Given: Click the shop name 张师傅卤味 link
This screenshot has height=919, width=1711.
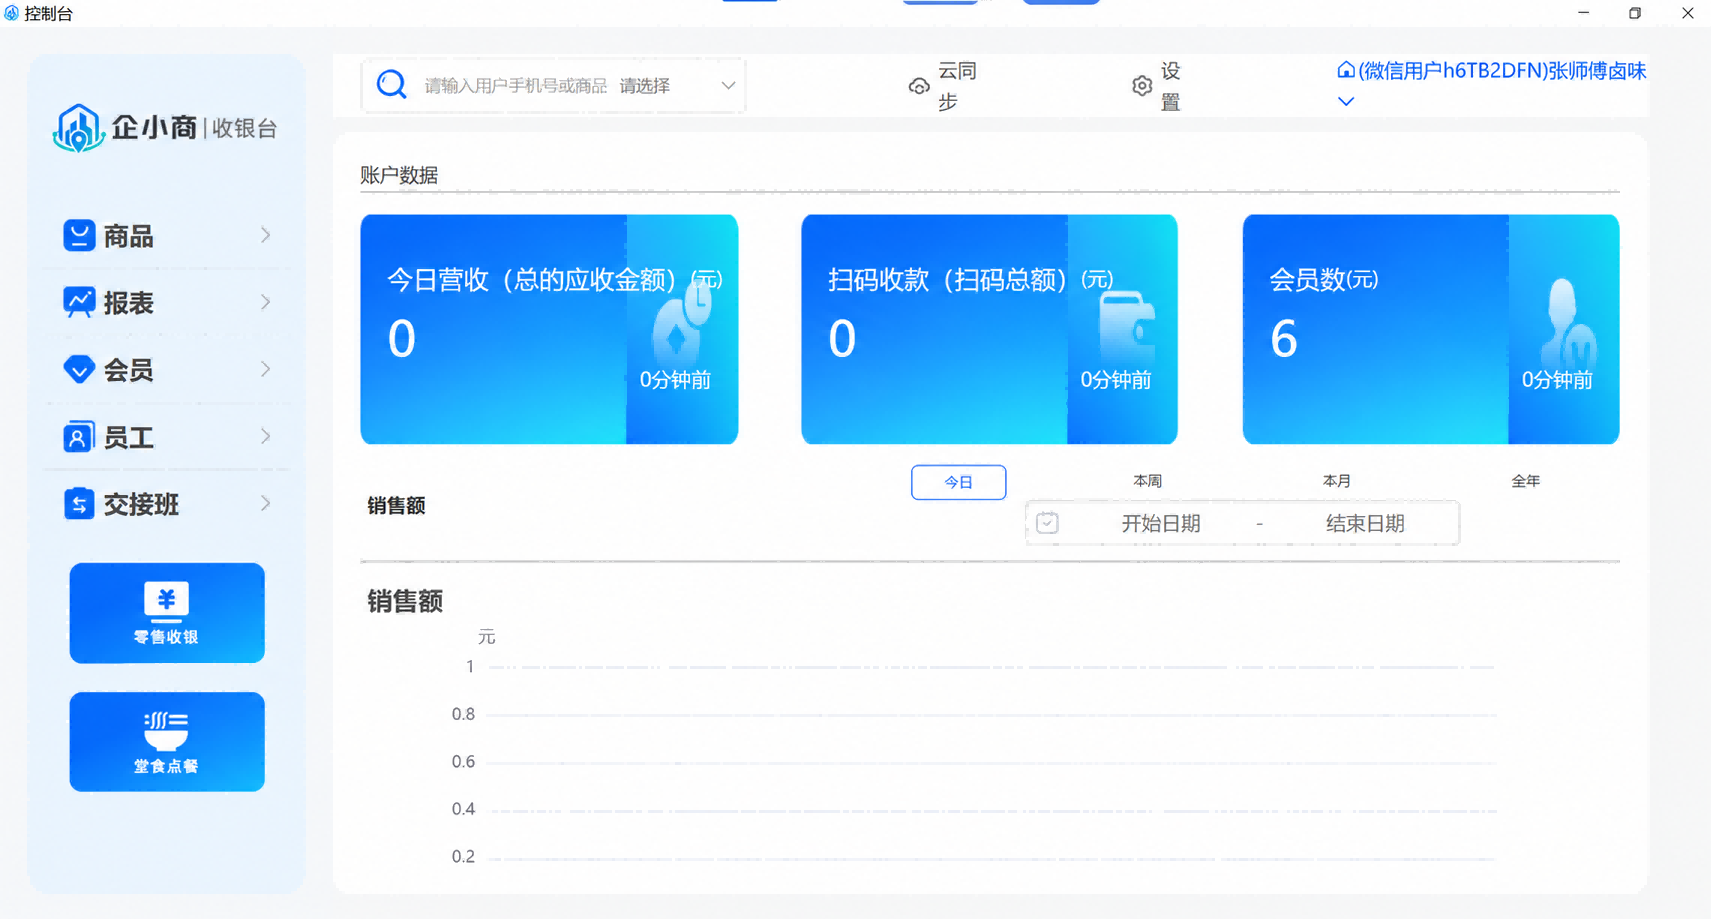Looking at the screenshot, I should [x=1502, y=70].
